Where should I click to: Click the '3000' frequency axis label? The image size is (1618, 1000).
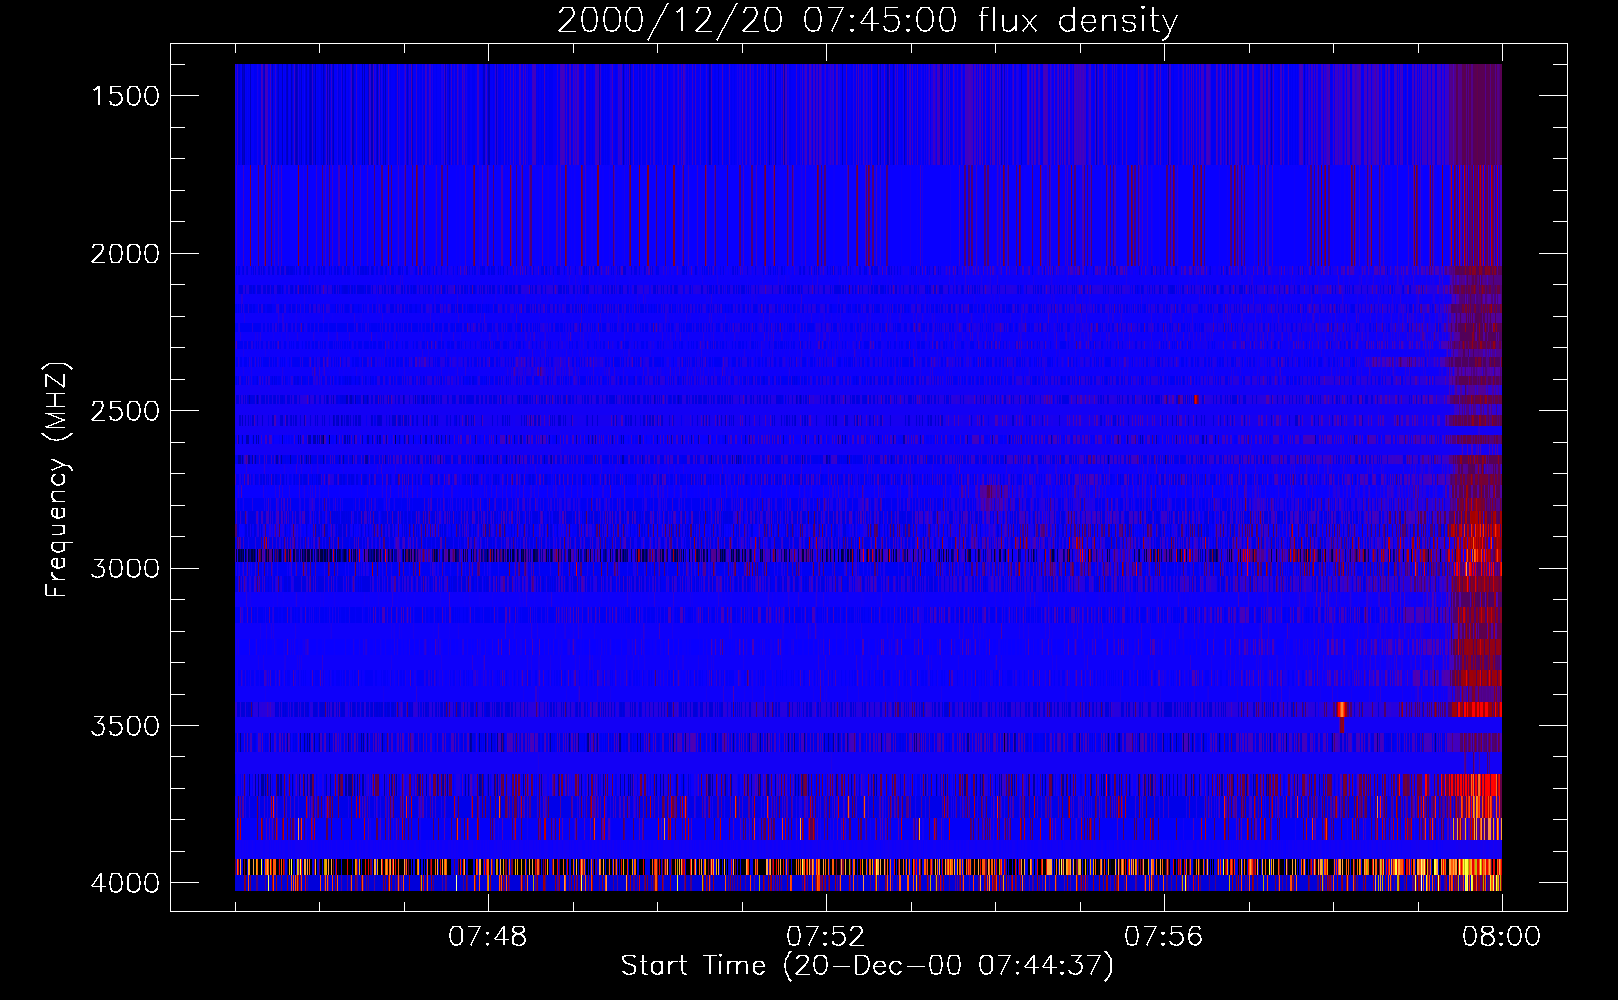pyautogui.click(x=125, y=569)
